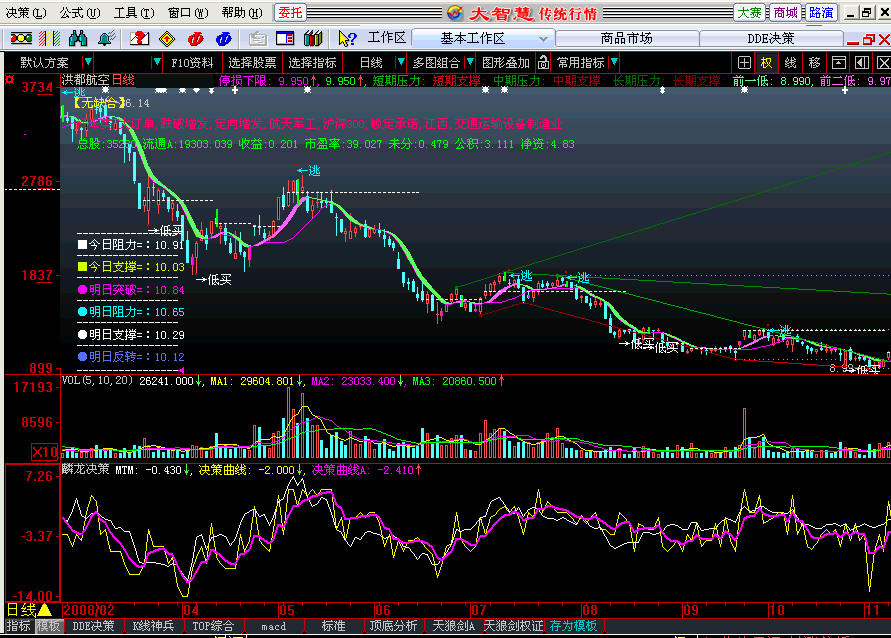Open the 工具(T) menu

134,12
